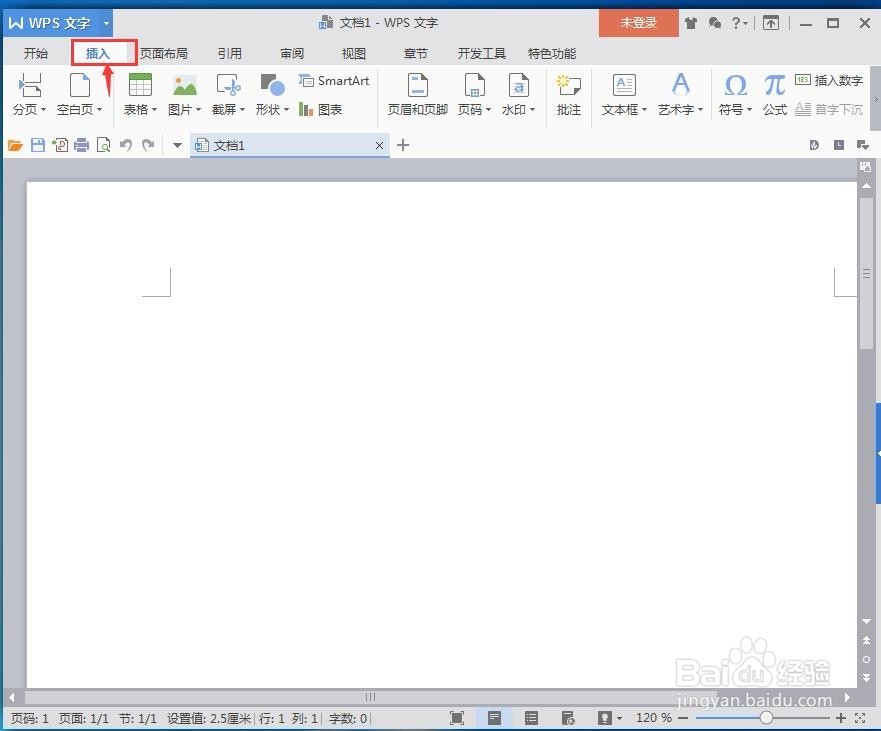Toggle full screen view in status bar
This screenshot has height=731, width=881.
pyautogui.click(x=457, y=718)
